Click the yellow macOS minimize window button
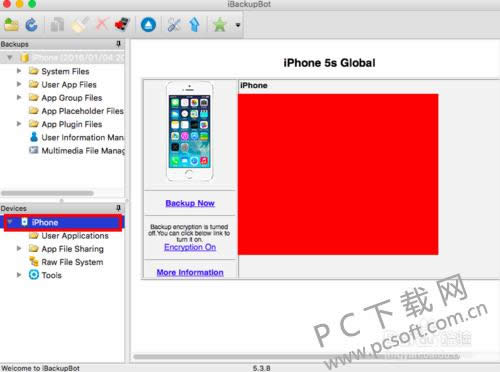The image size is (500, 372). coord(19,3)
